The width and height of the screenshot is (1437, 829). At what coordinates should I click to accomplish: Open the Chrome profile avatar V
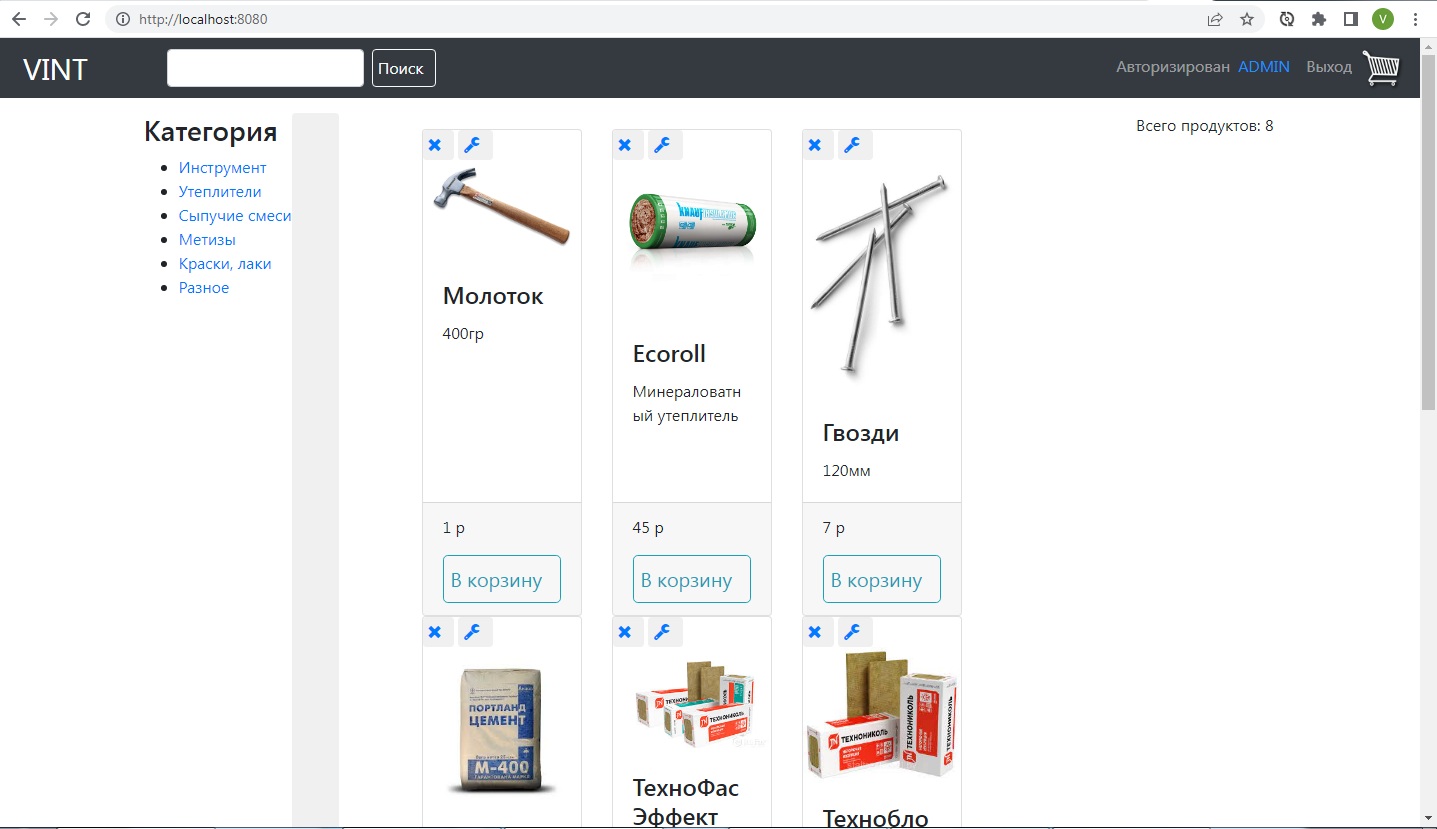click(x=1383, y=19)
